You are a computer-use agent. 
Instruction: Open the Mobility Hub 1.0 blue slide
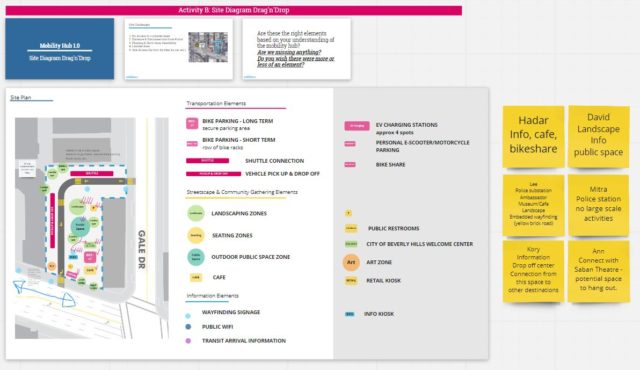(x=60, y=49)
